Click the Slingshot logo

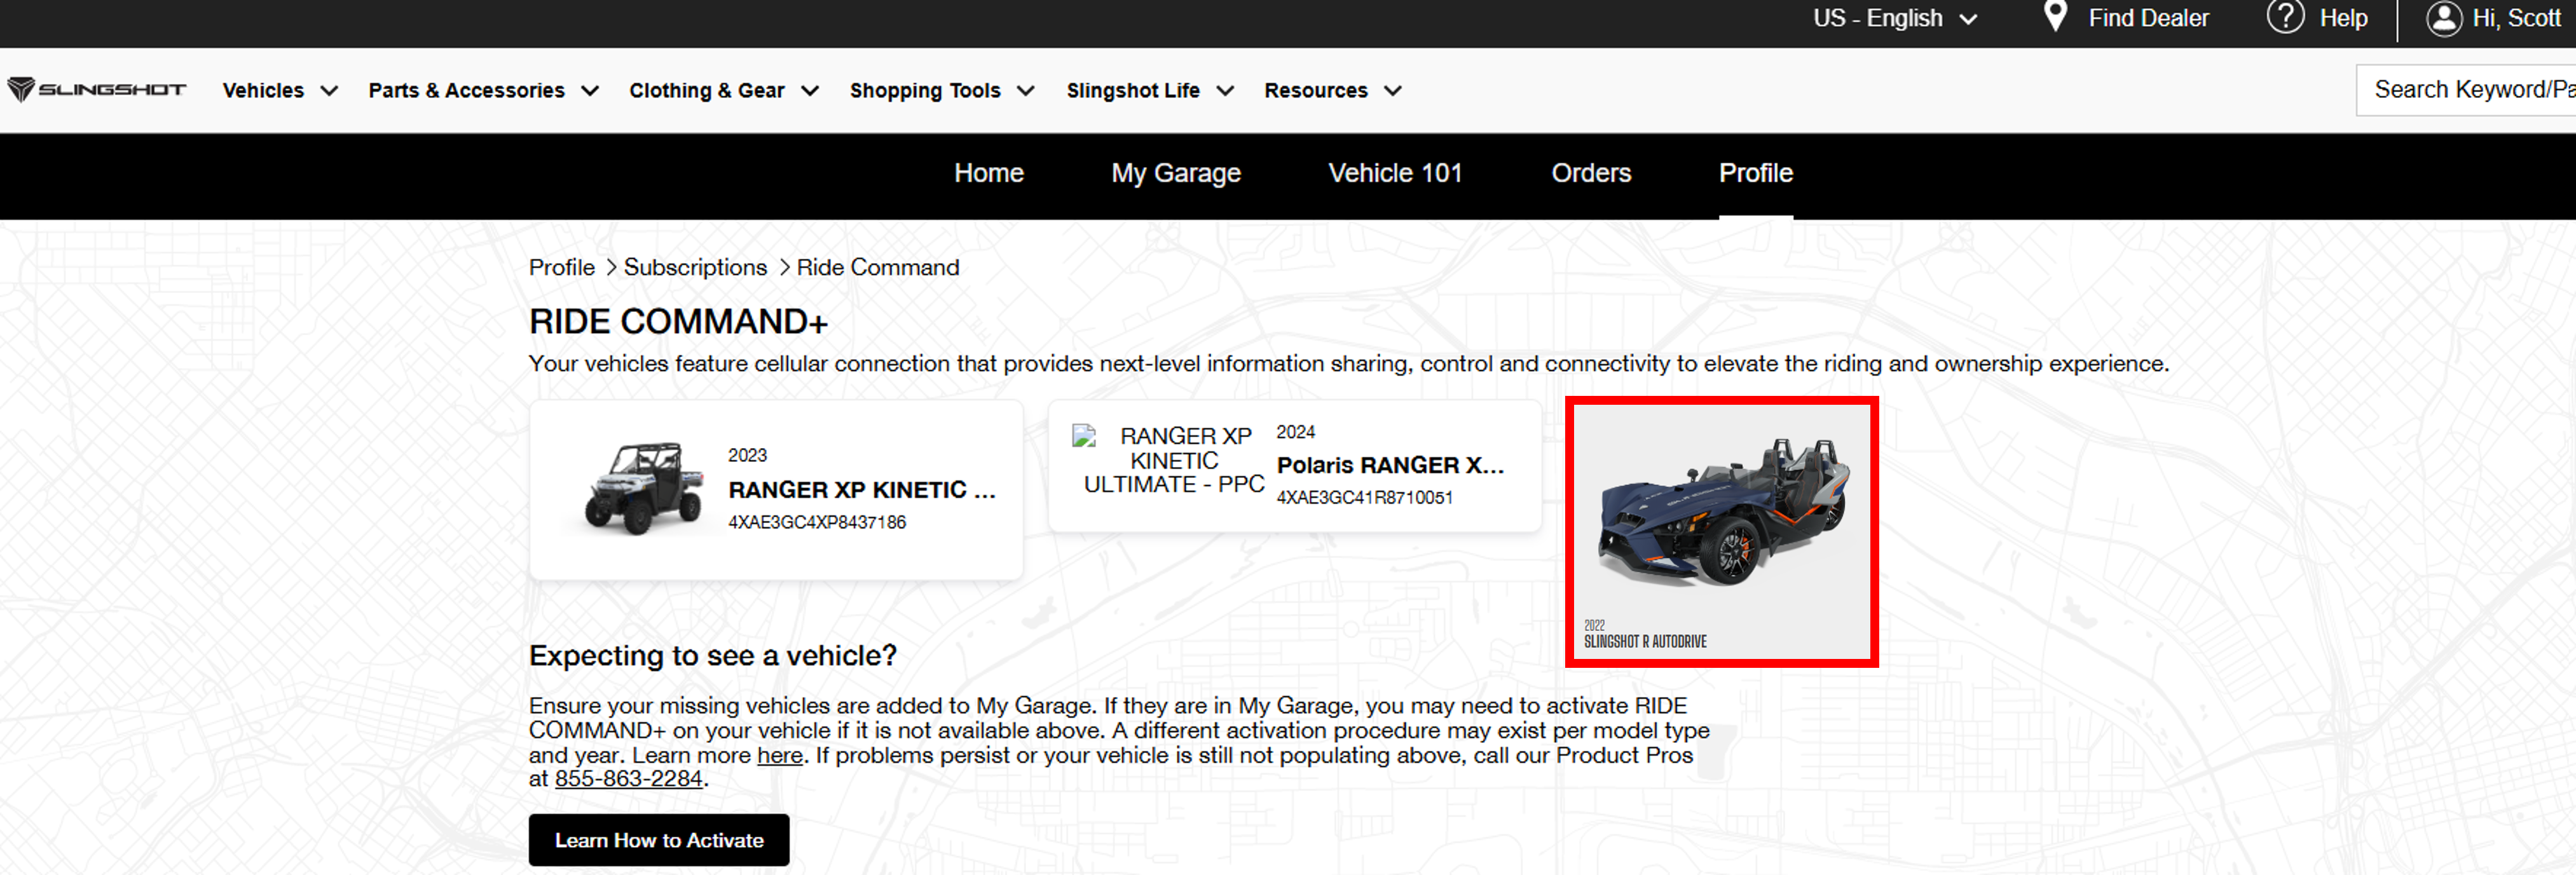point(96,90)
